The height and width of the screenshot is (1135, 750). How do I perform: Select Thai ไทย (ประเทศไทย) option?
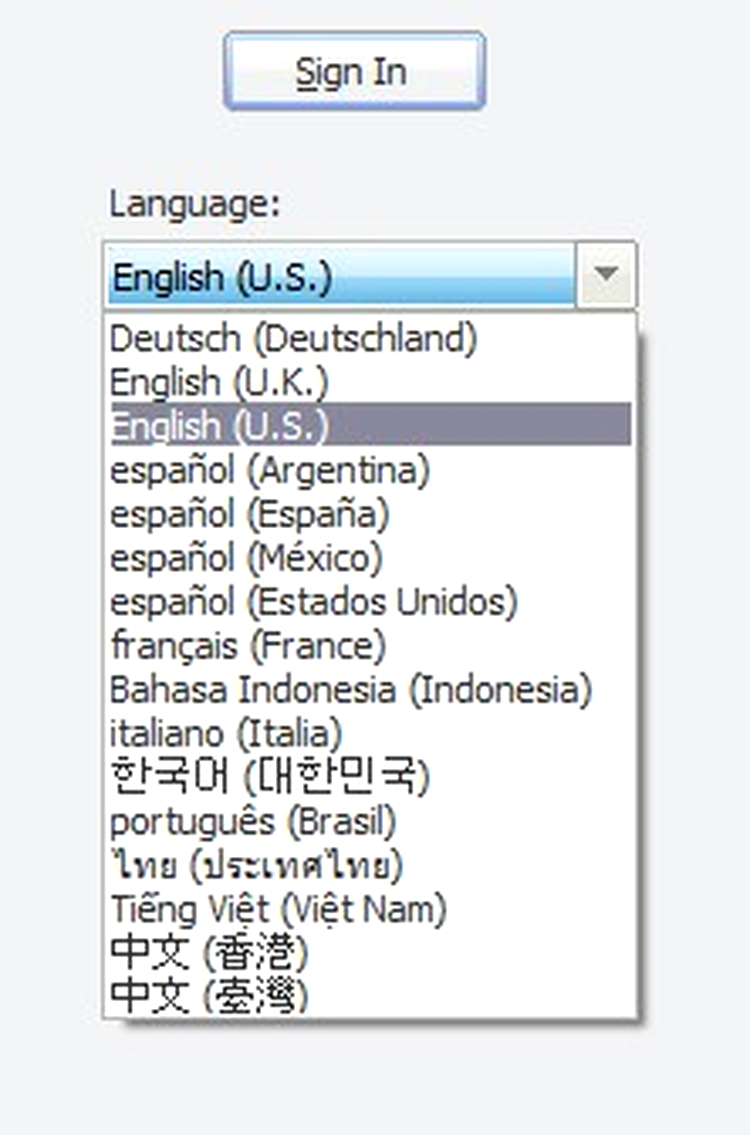(370, 865)
